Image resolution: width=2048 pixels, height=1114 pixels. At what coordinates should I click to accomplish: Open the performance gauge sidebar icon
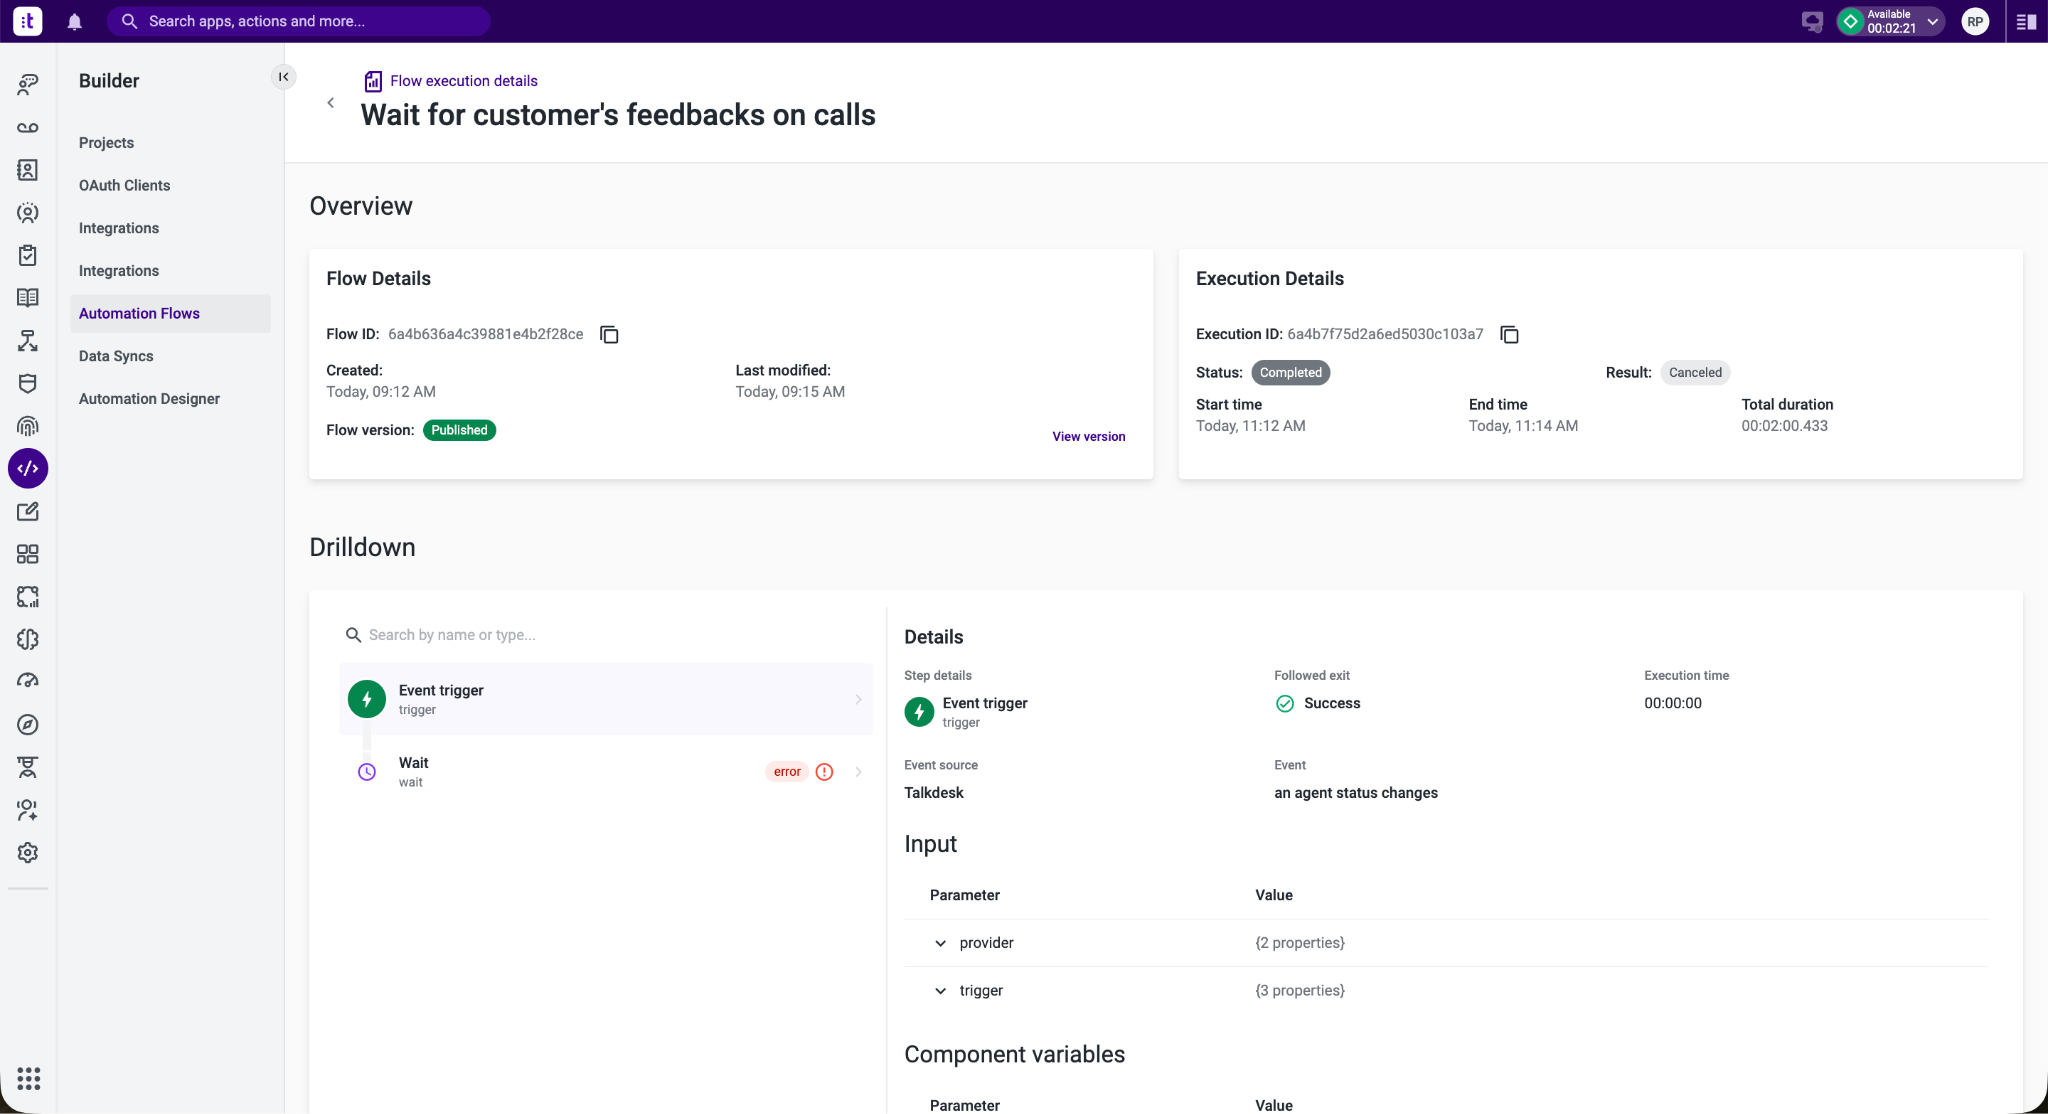click(28, 681)
